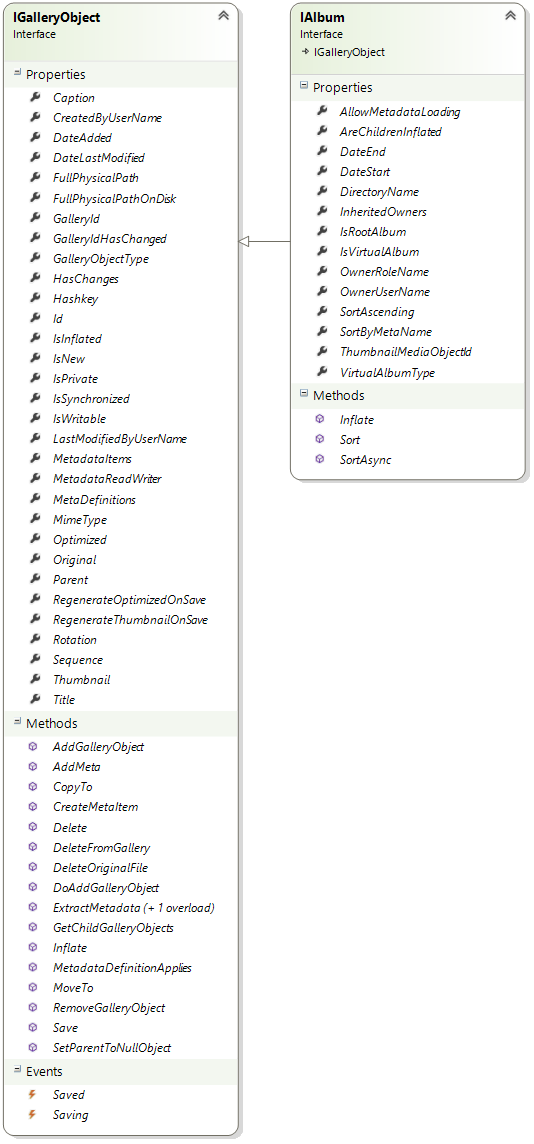Click the inheritance arrow icon beside IGalleryObject under IAlbum
Image resolution: width=534 pixels, height=1144 pixels.
click(x=305, y=53)
